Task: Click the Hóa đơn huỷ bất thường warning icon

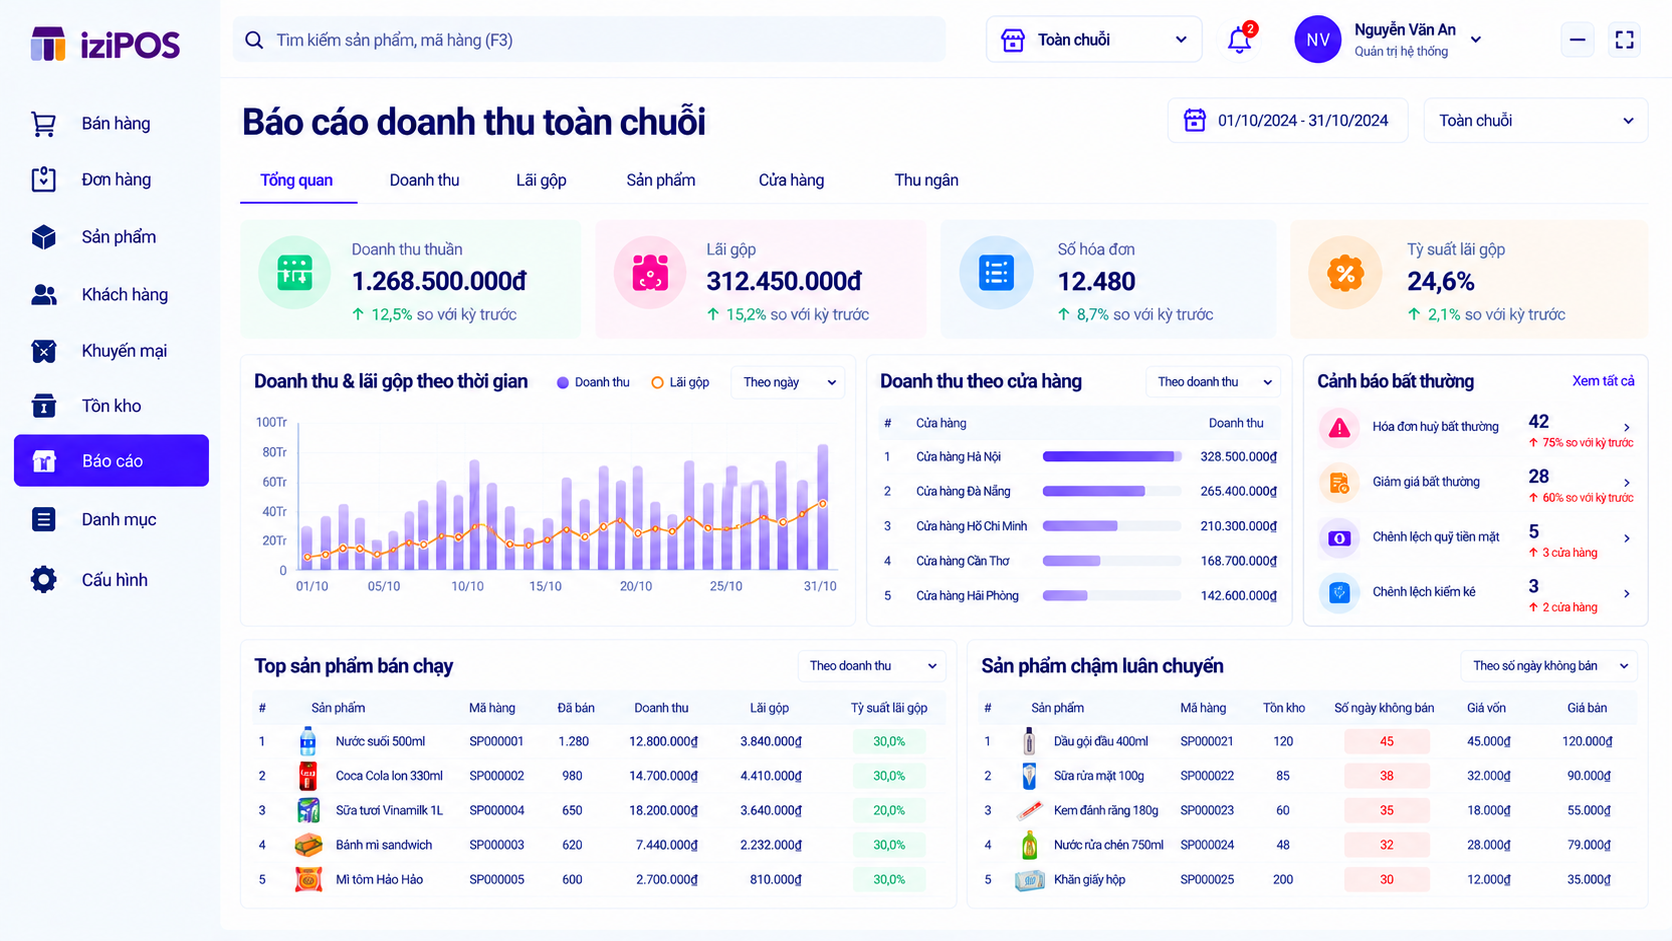Action: (x=1339, y=428)
